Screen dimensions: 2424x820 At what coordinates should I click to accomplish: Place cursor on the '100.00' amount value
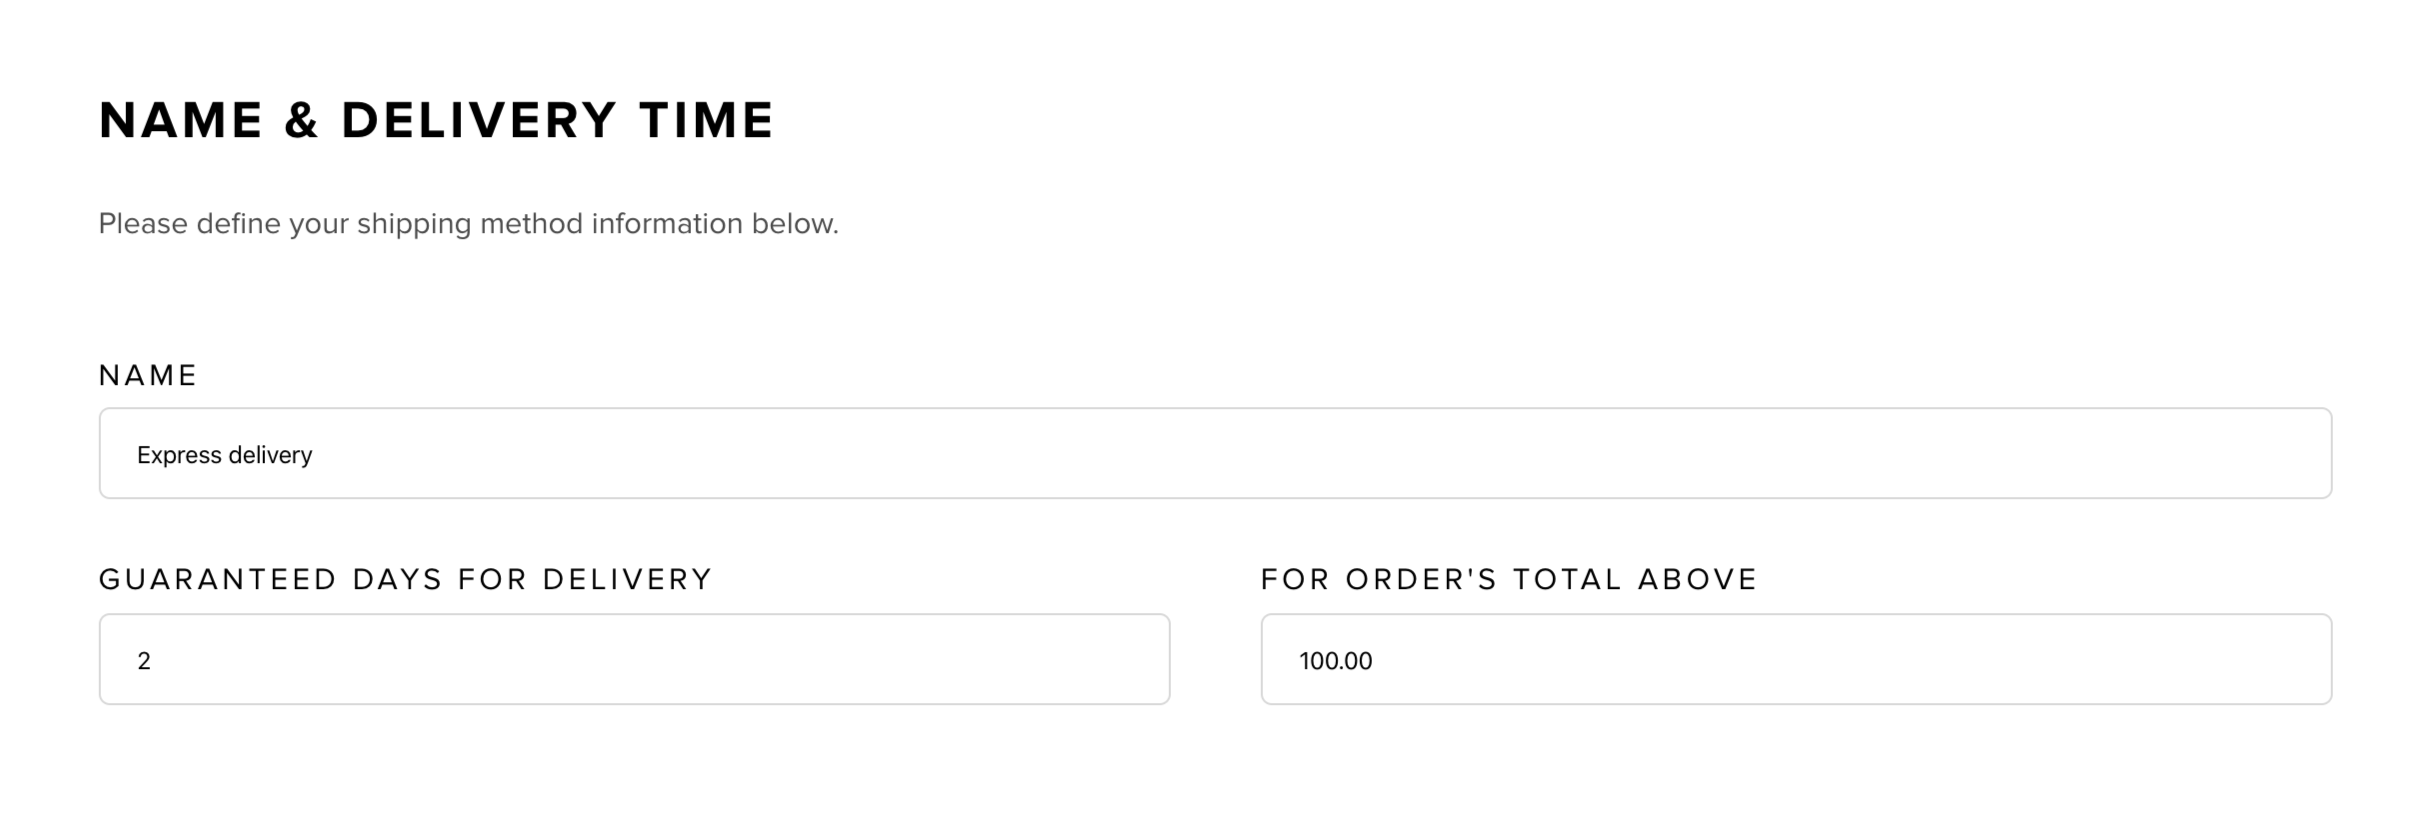click(x=1335, y=661)
